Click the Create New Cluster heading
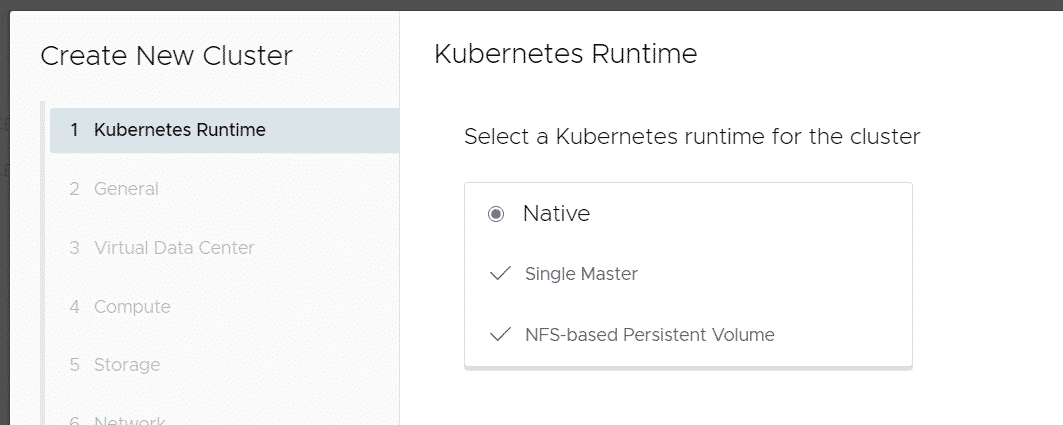 click(x=167, y=56)
